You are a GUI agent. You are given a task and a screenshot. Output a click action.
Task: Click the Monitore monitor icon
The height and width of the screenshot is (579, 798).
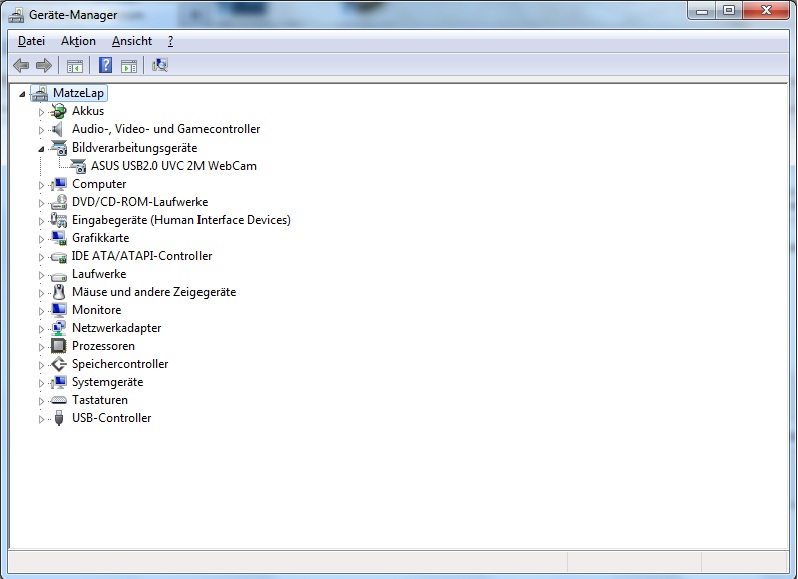point(59,310)
